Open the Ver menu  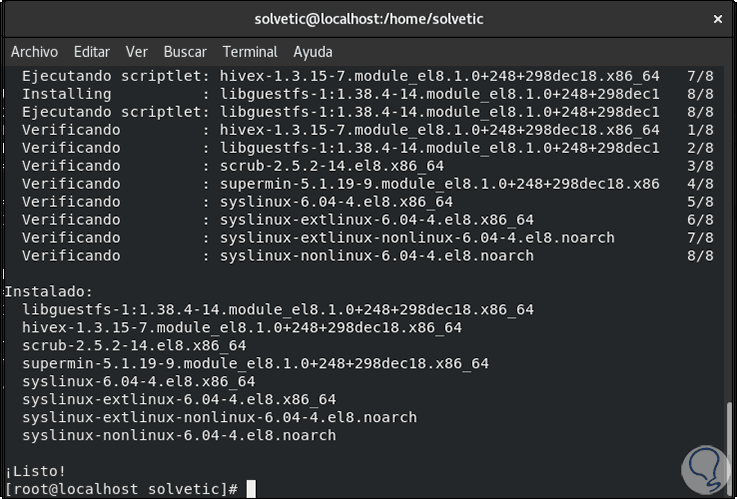click(x=137, y=52)
